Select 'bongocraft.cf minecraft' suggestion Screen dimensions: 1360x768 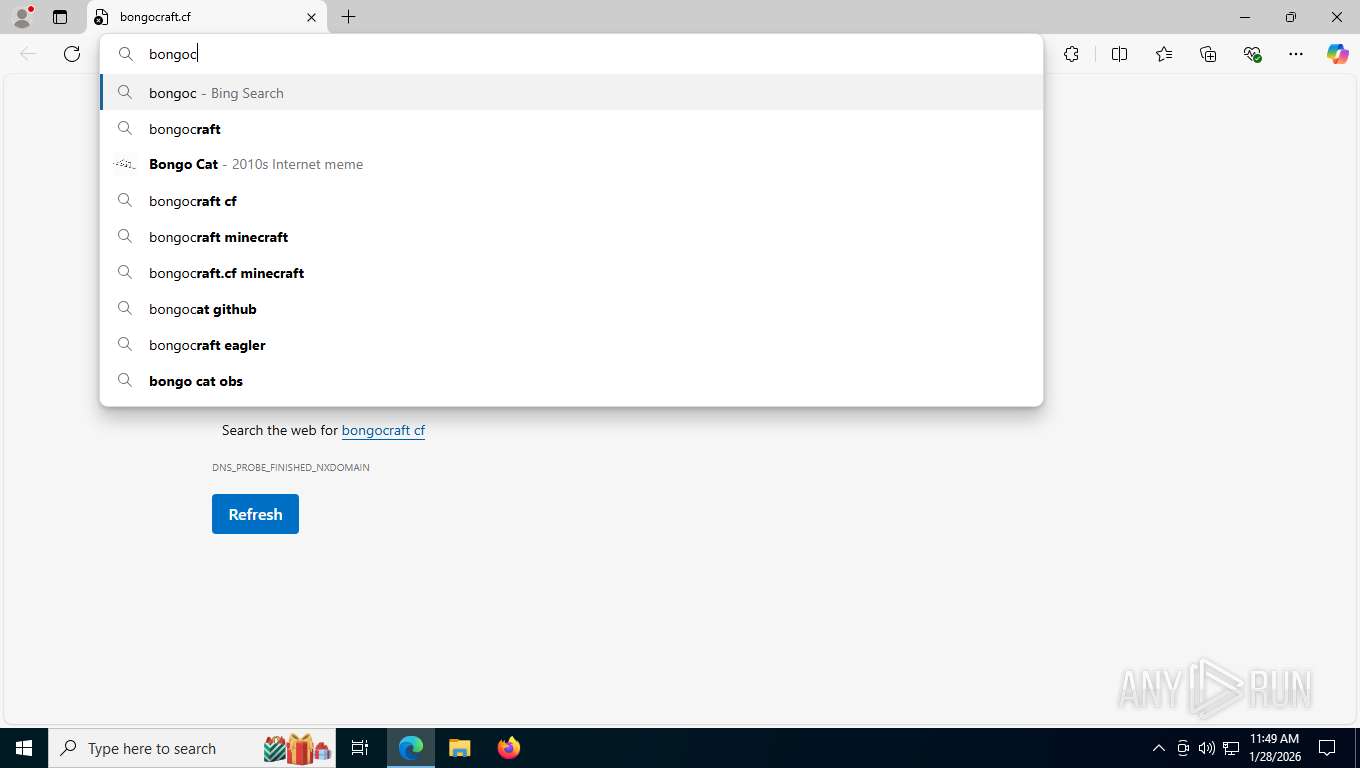pos(571,273)
